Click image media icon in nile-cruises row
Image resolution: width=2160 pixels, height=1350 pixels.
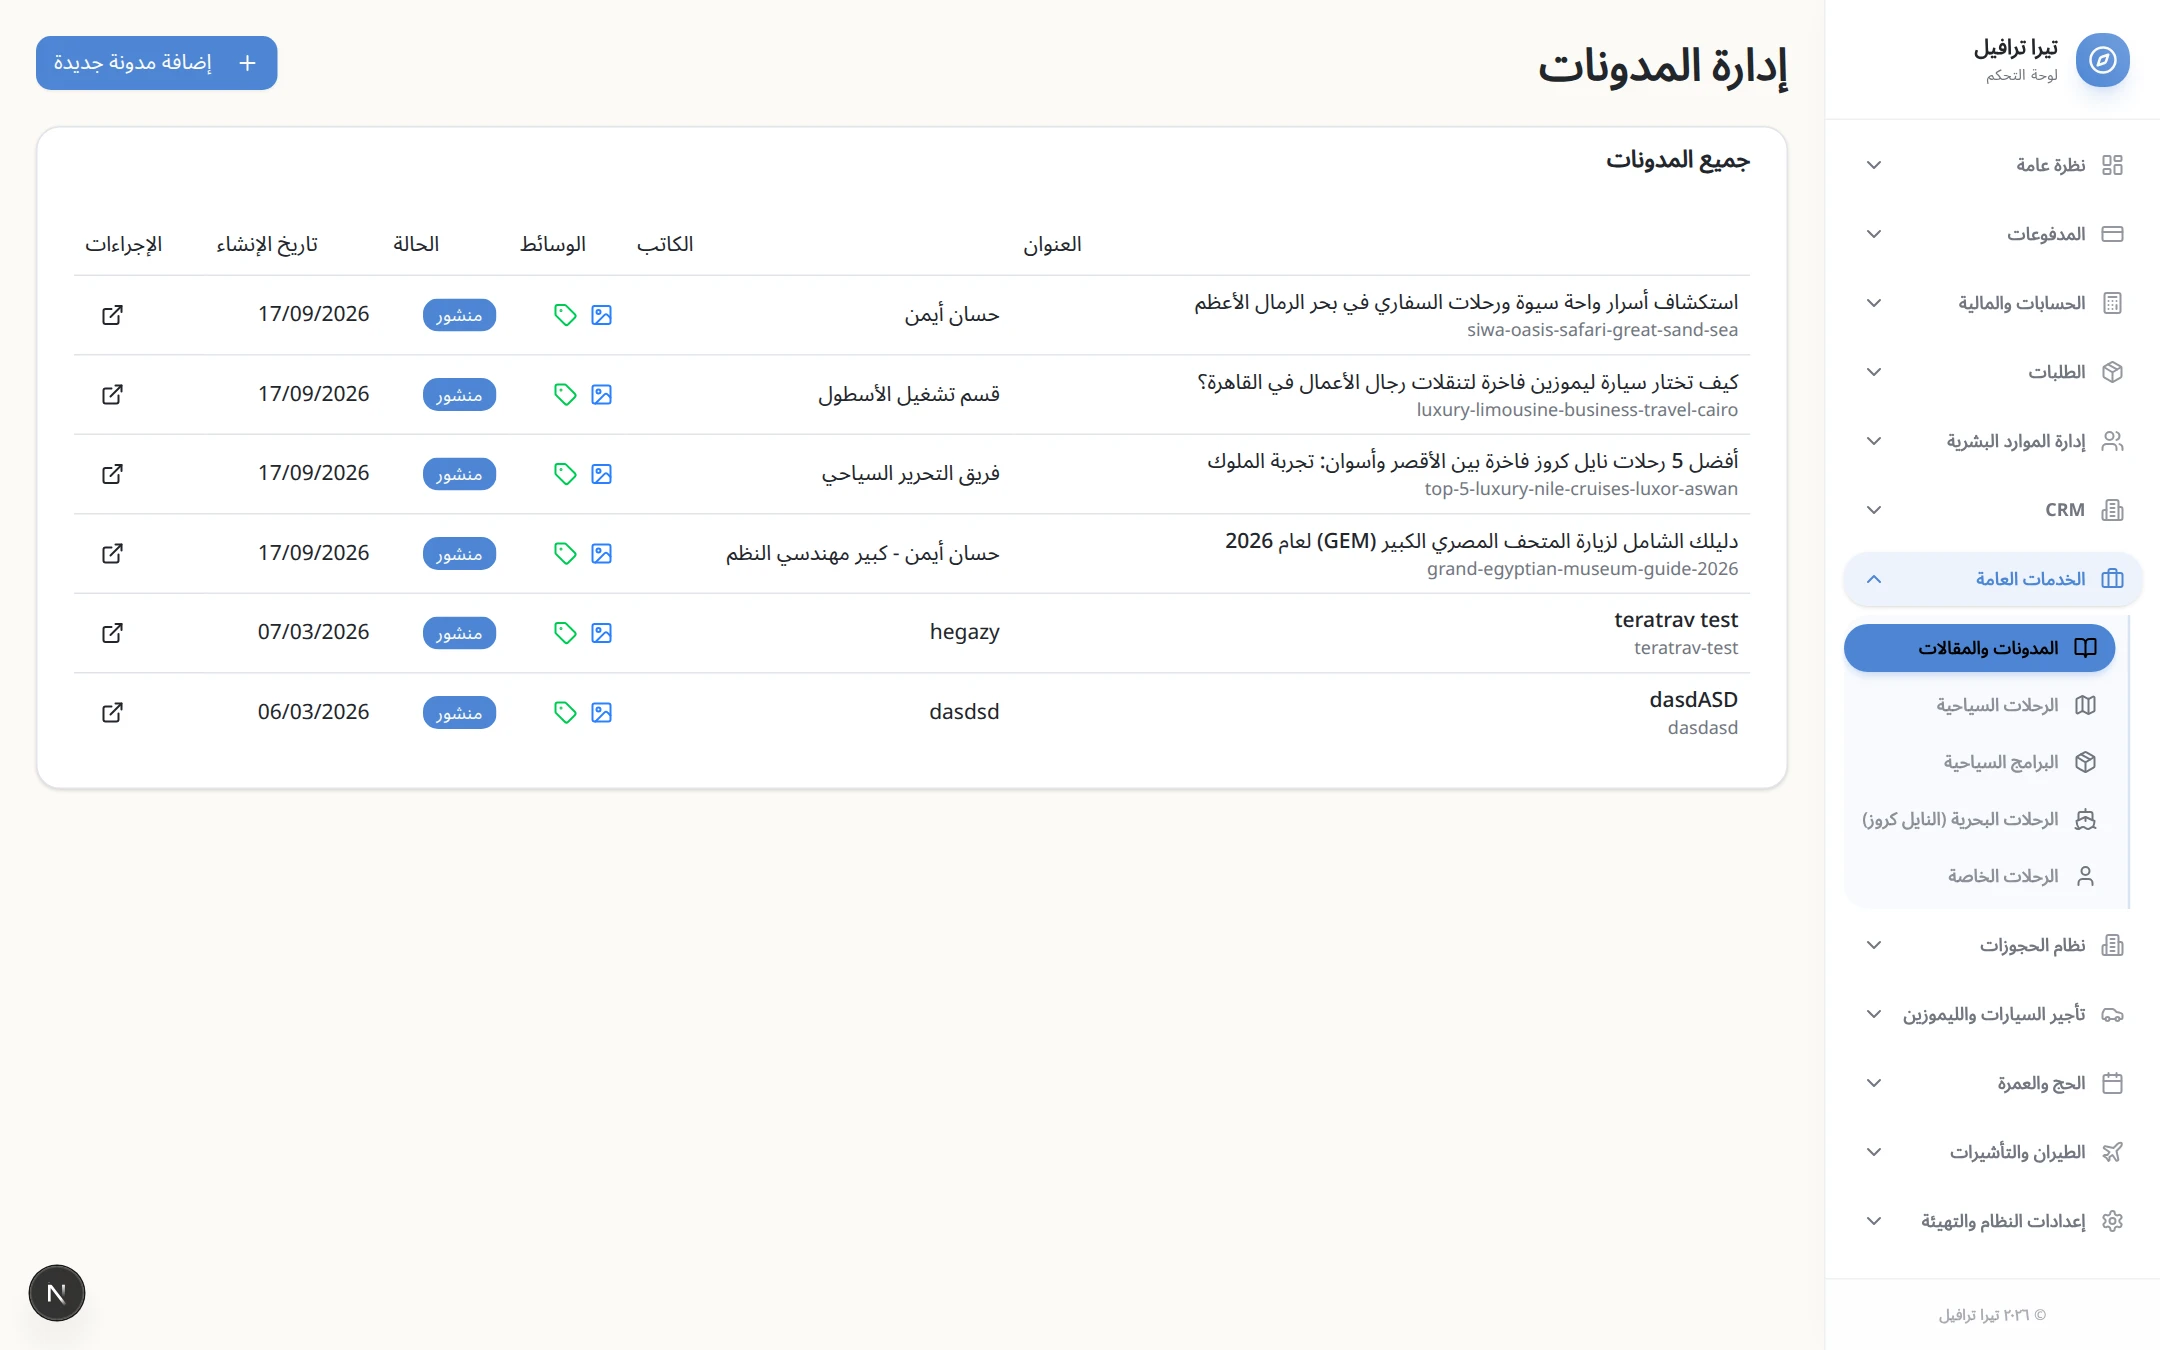(x=601, y=474)
